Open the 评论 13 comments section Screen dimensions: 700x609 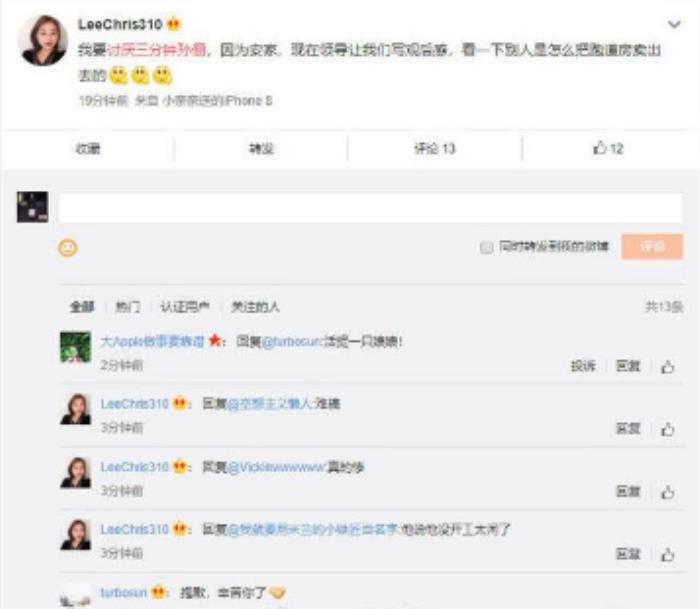tap(435, 149)
